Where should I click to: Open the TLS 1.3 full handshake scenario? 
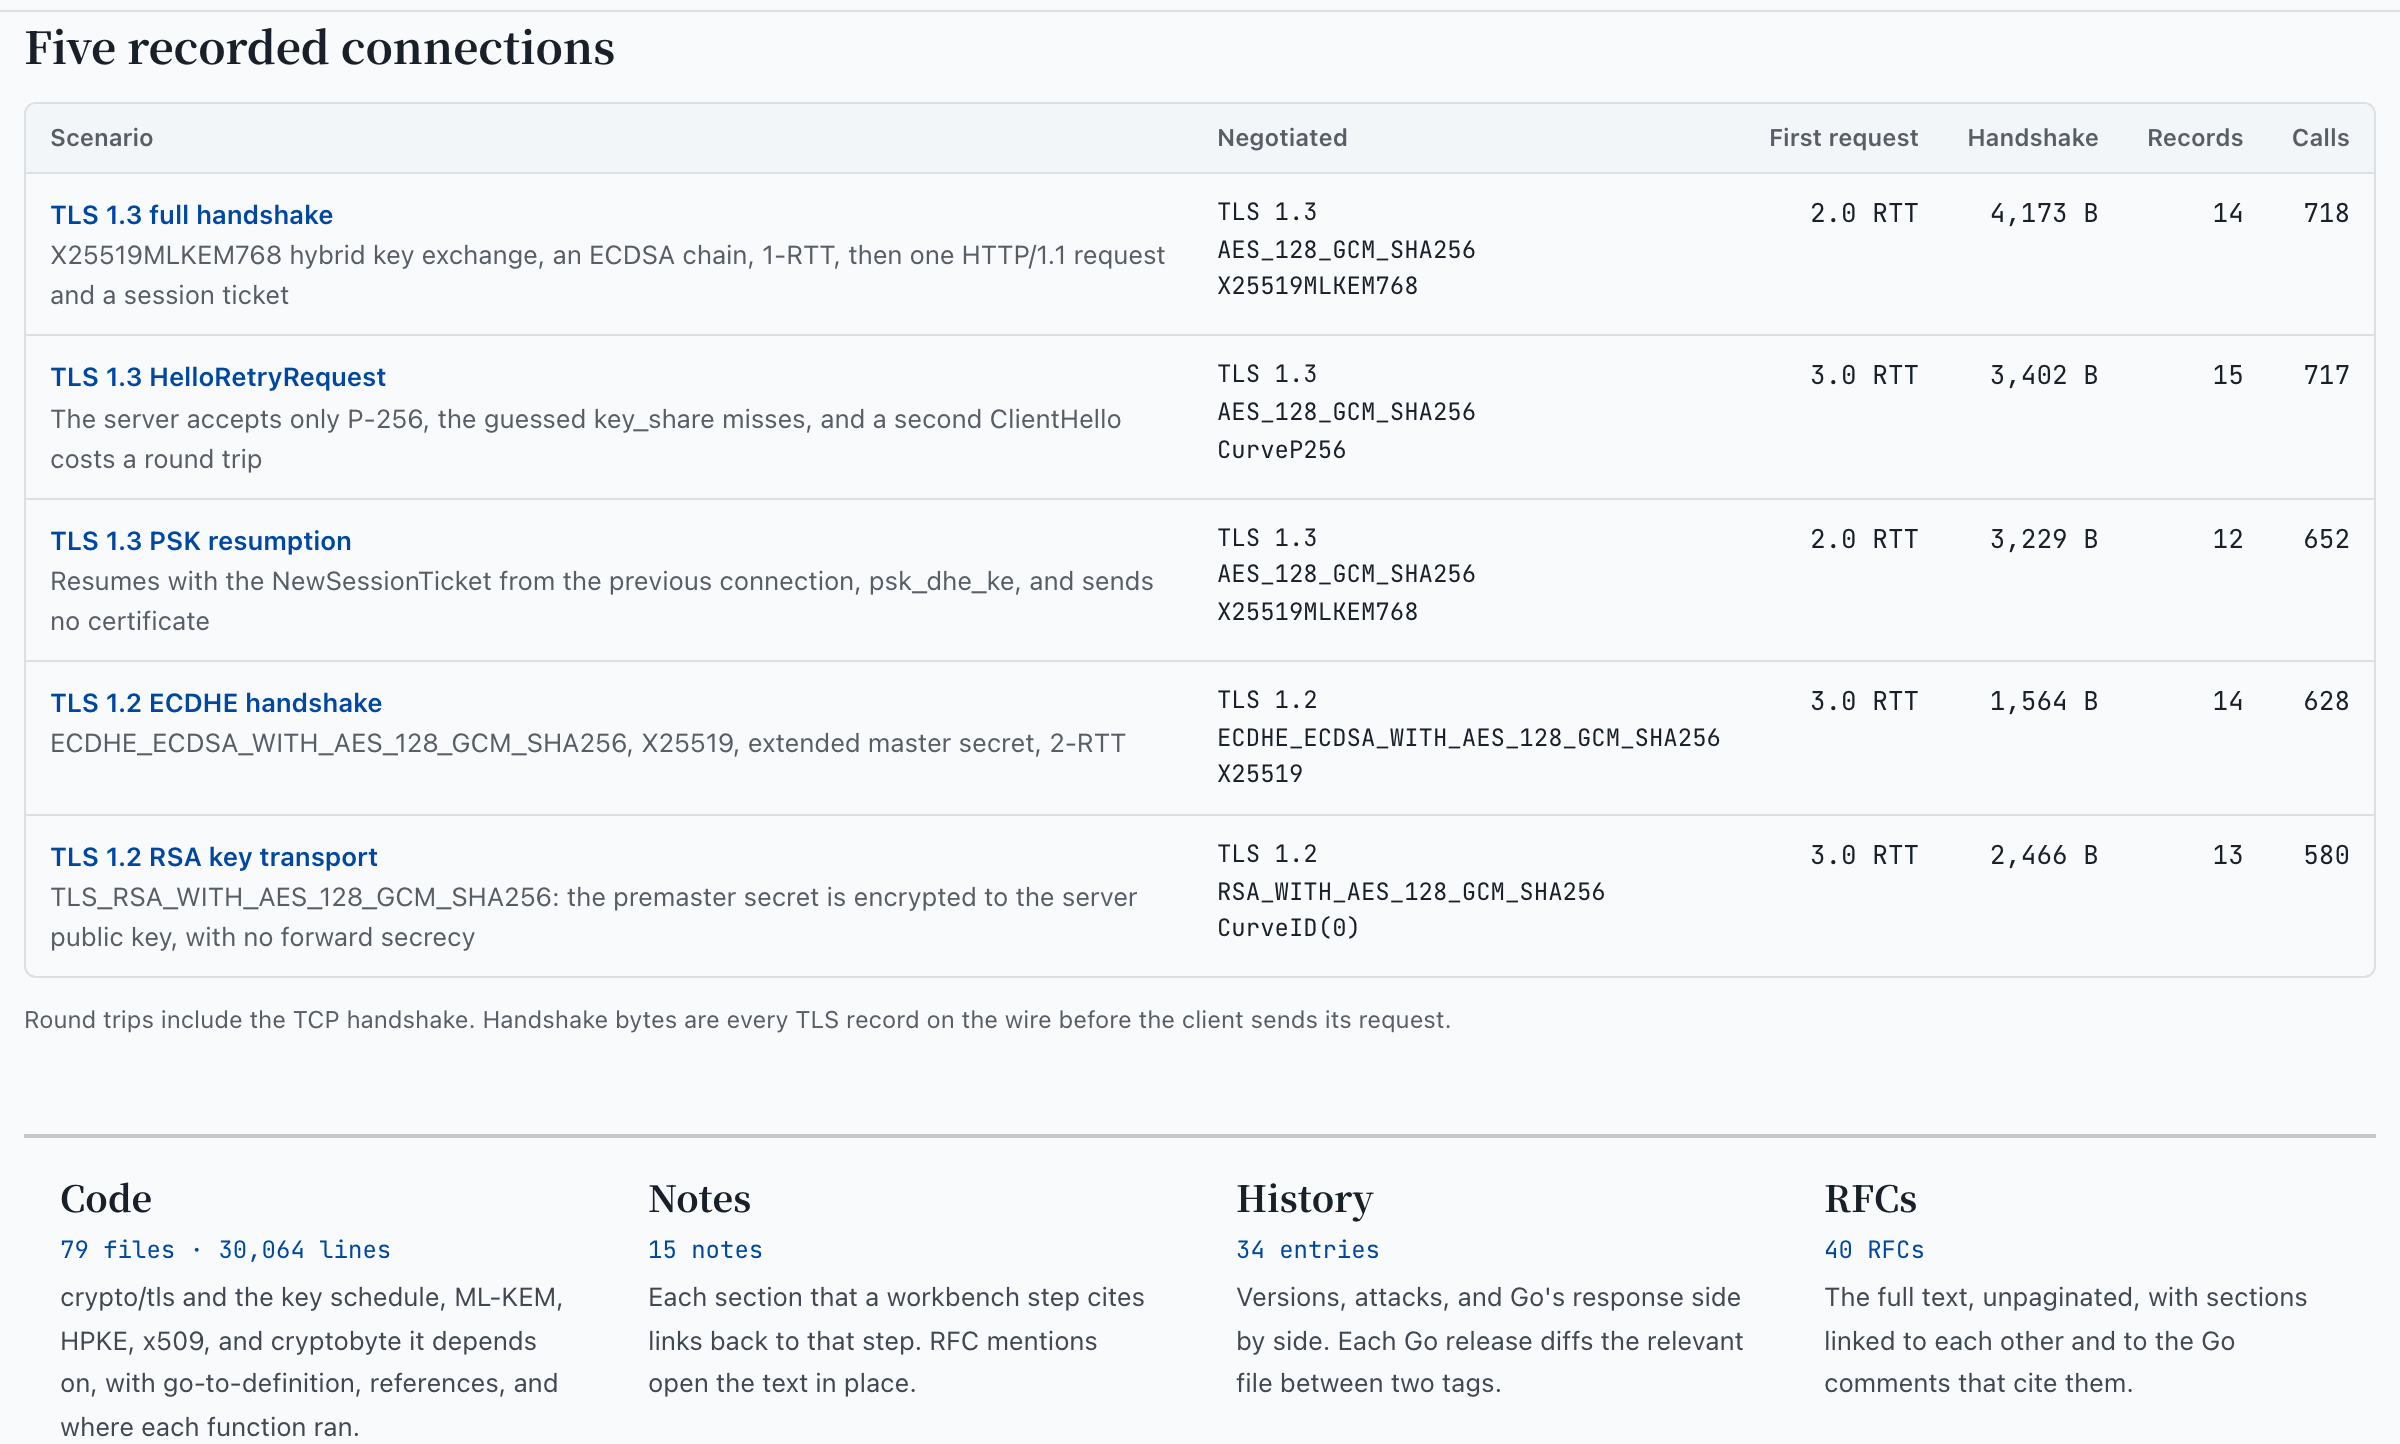[191, 215]
